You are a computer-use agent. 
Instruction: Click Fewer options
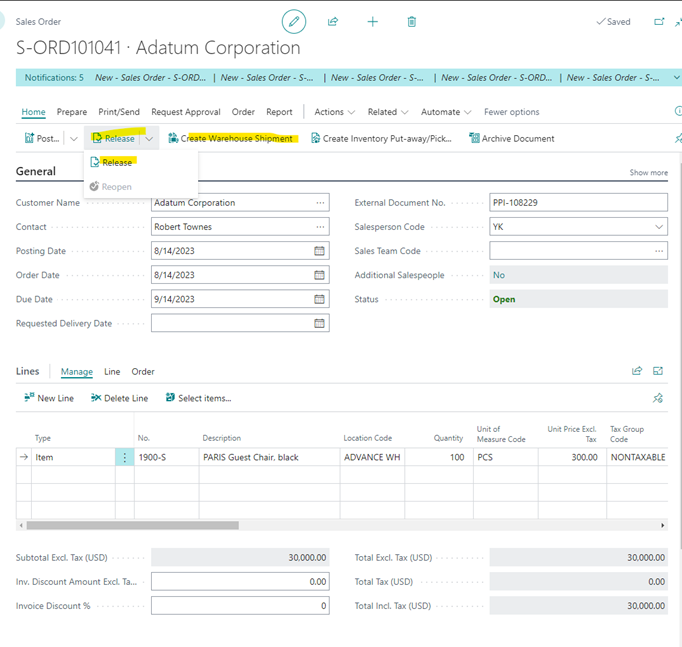click(x=512, y=112)
